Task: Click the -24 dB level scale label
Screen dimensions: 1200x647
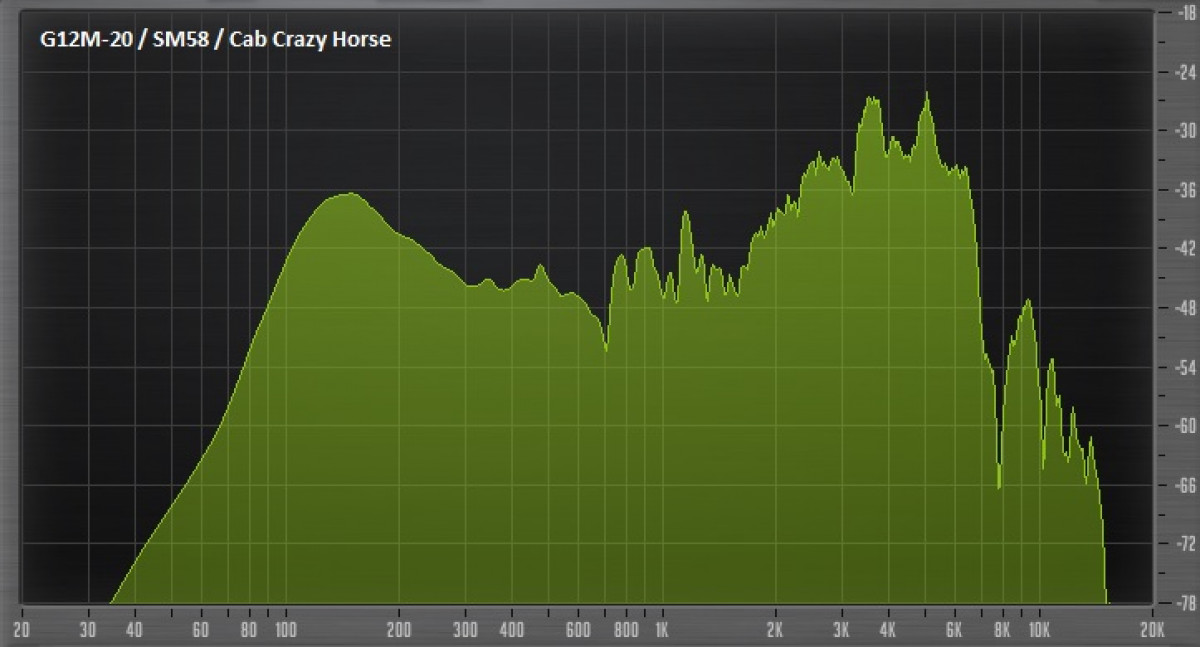Action: coord(1186,71)
